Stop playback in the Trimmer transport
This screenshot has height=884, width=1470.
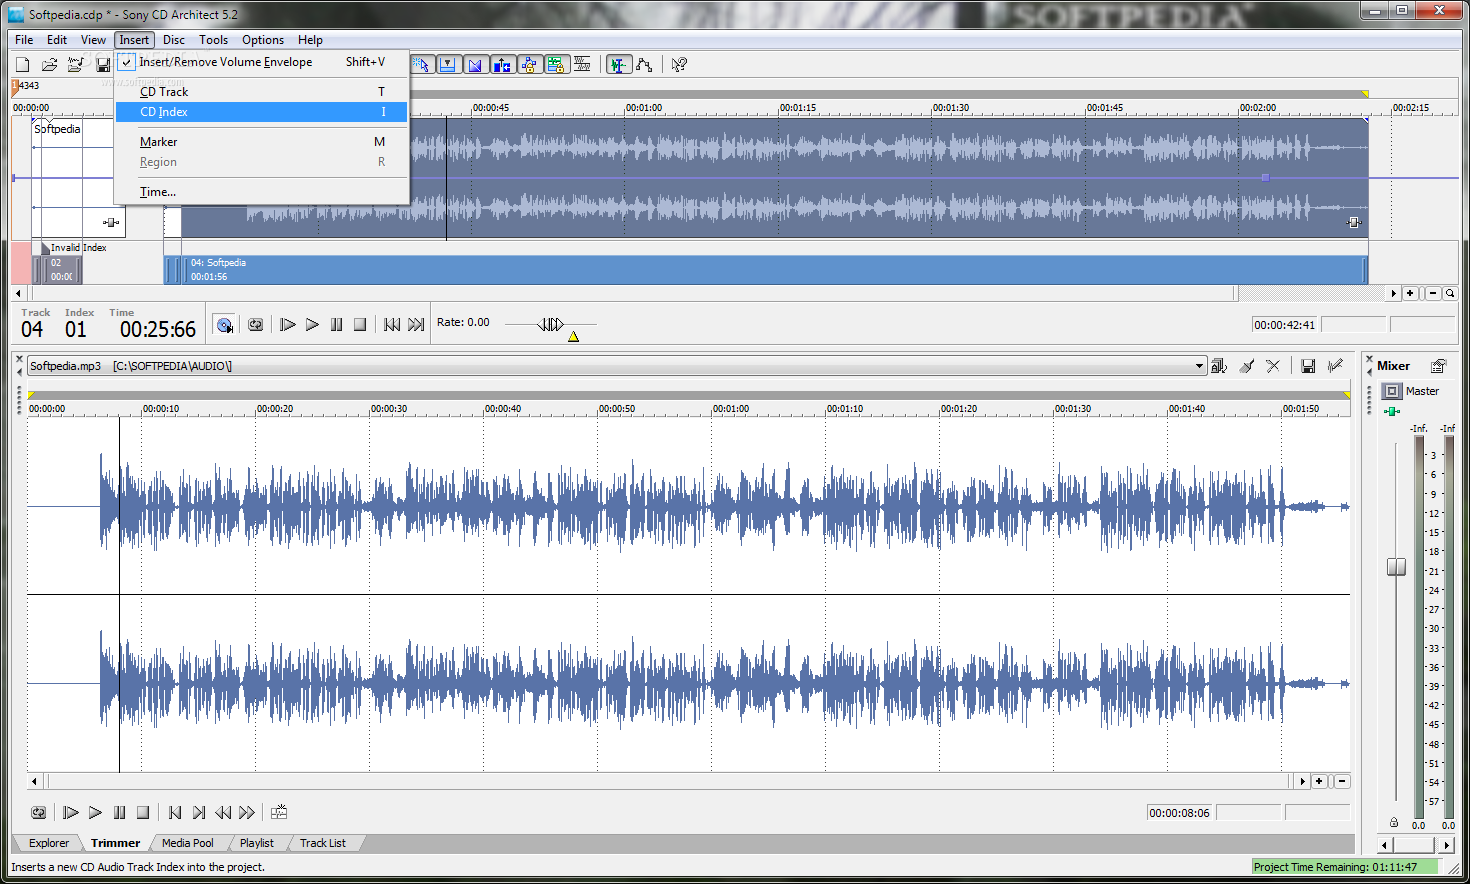pyautogui.click(x=143, y=813)
